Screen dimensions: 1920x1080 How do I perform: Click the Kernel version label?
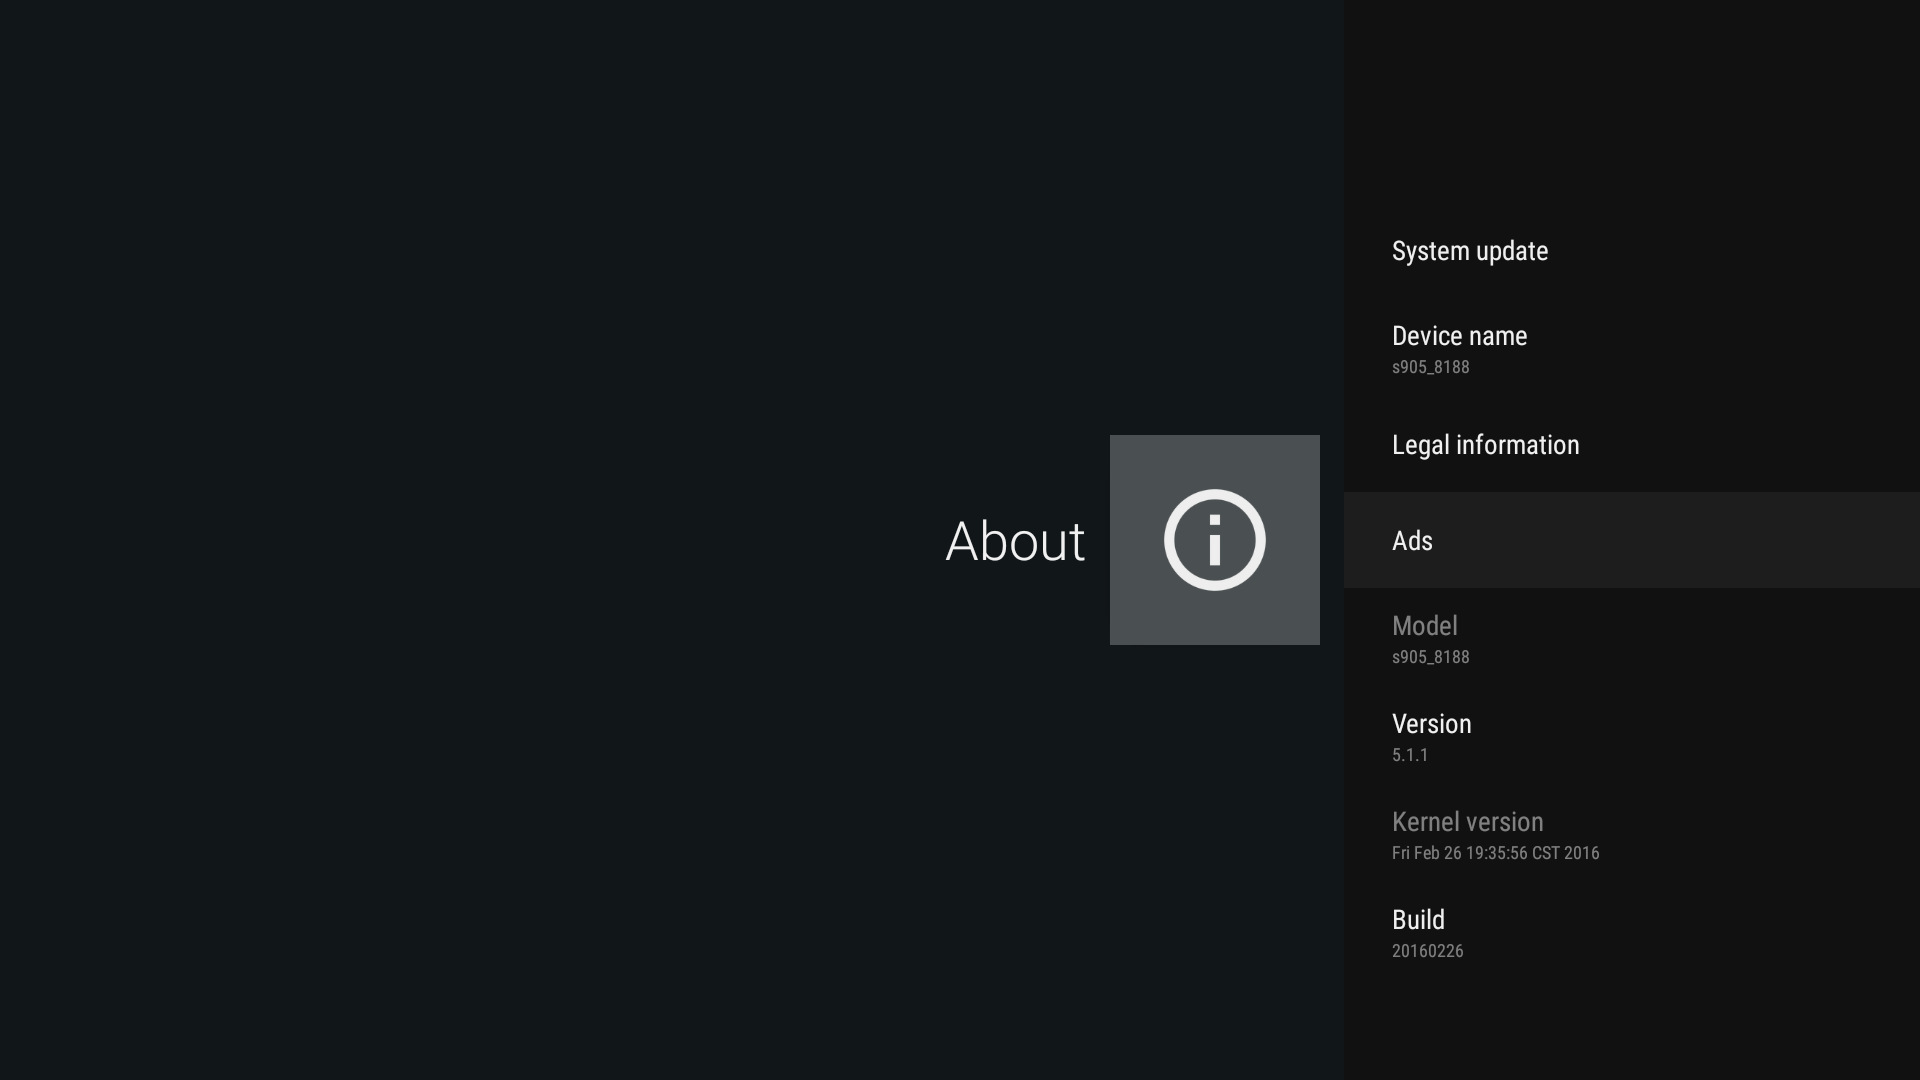[1467, 822]
